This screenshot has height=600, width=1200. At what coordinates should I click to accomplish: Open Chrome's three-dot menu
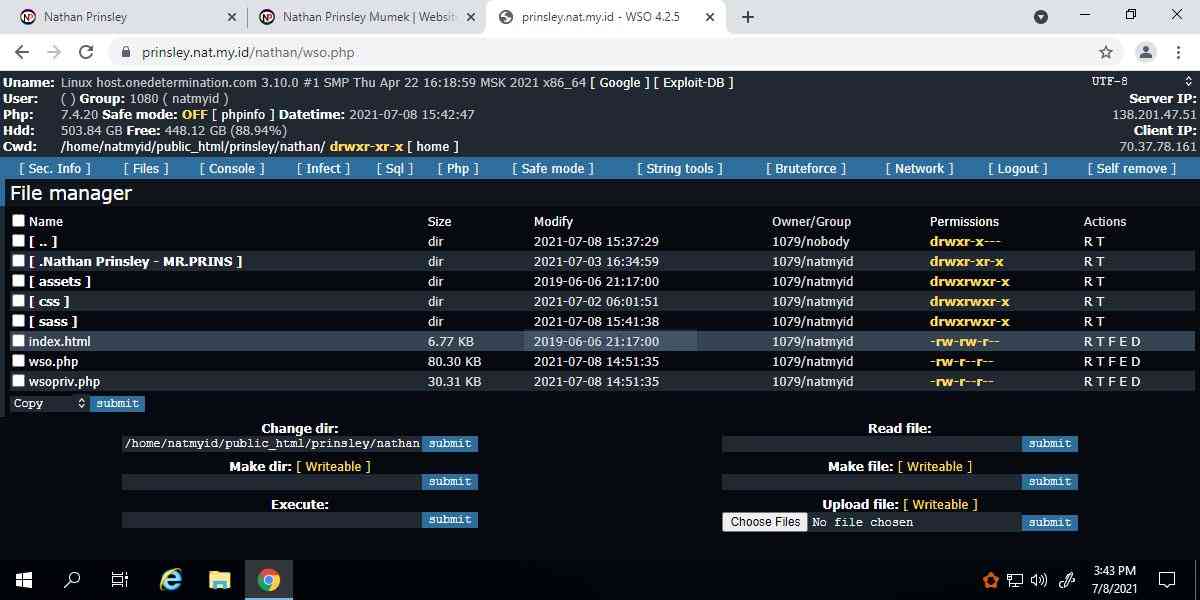(1177, 52)
